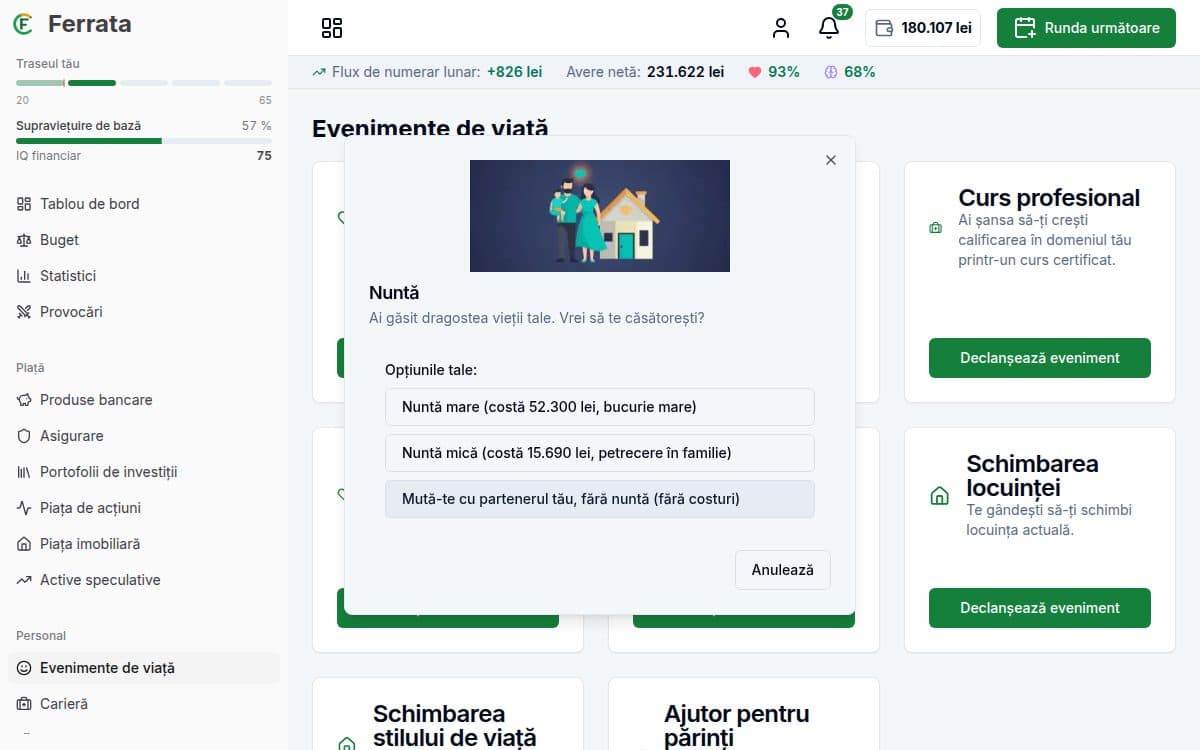Click the Produse bancare piggy icon
This screenshot has height=750, width=1200.
(x=24, y=400)
